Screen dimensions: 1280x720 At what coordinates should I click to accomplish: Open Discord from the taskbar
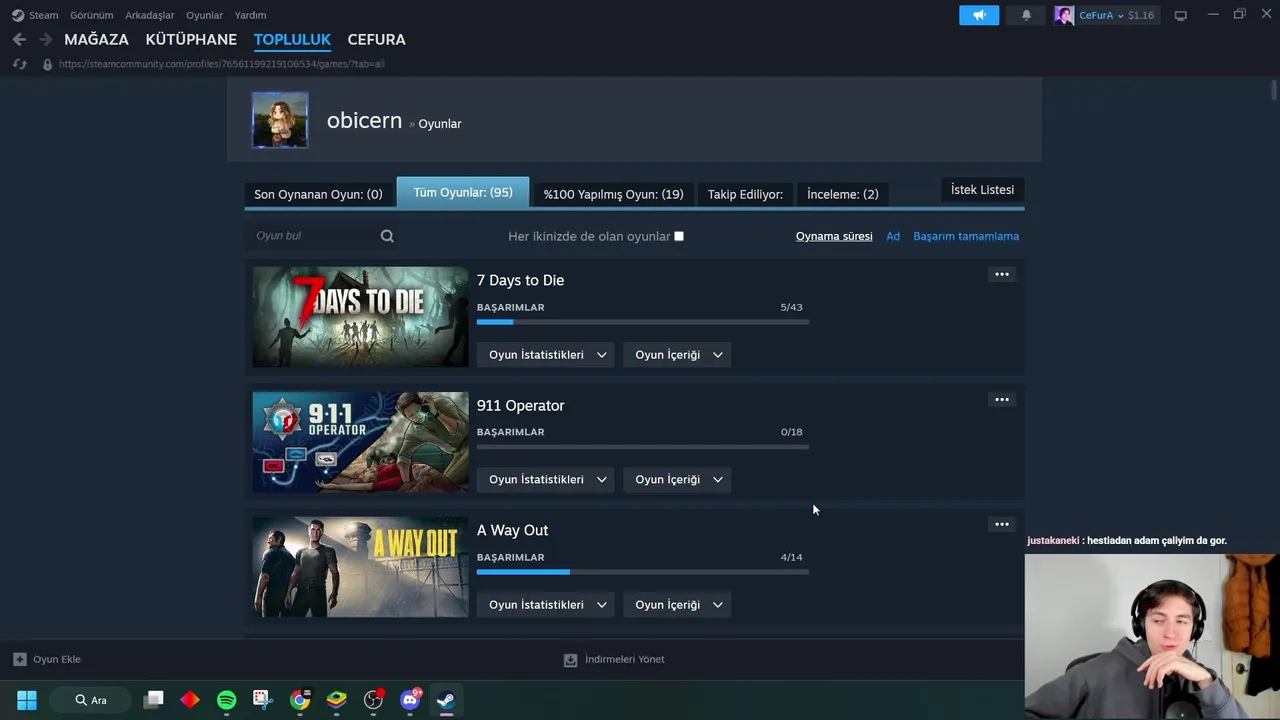point(410,700)
